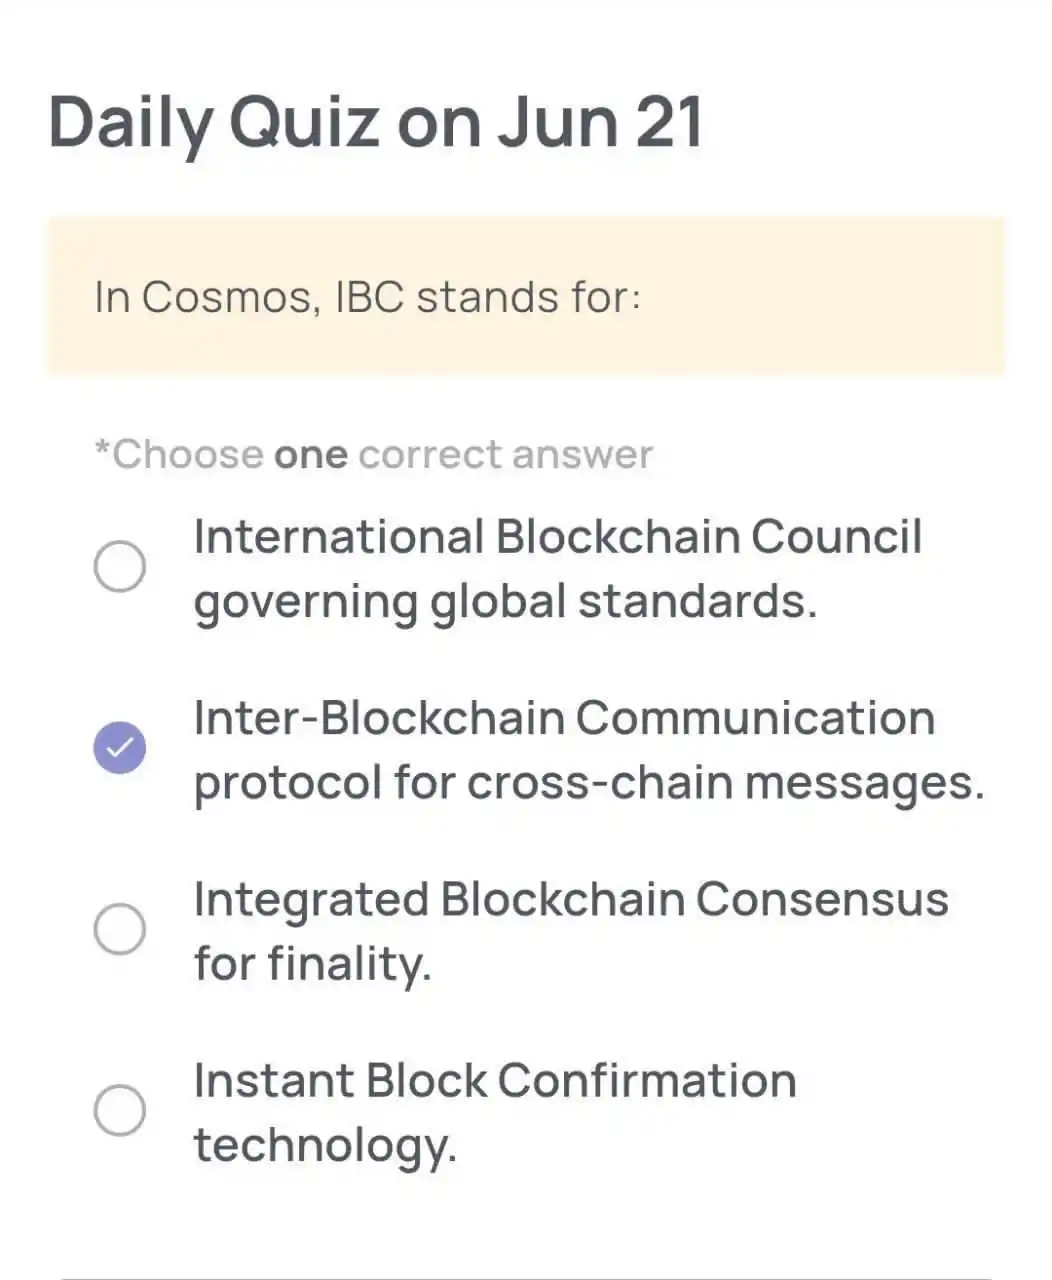Click the bold word "one" in the instruction

[311, 456]
